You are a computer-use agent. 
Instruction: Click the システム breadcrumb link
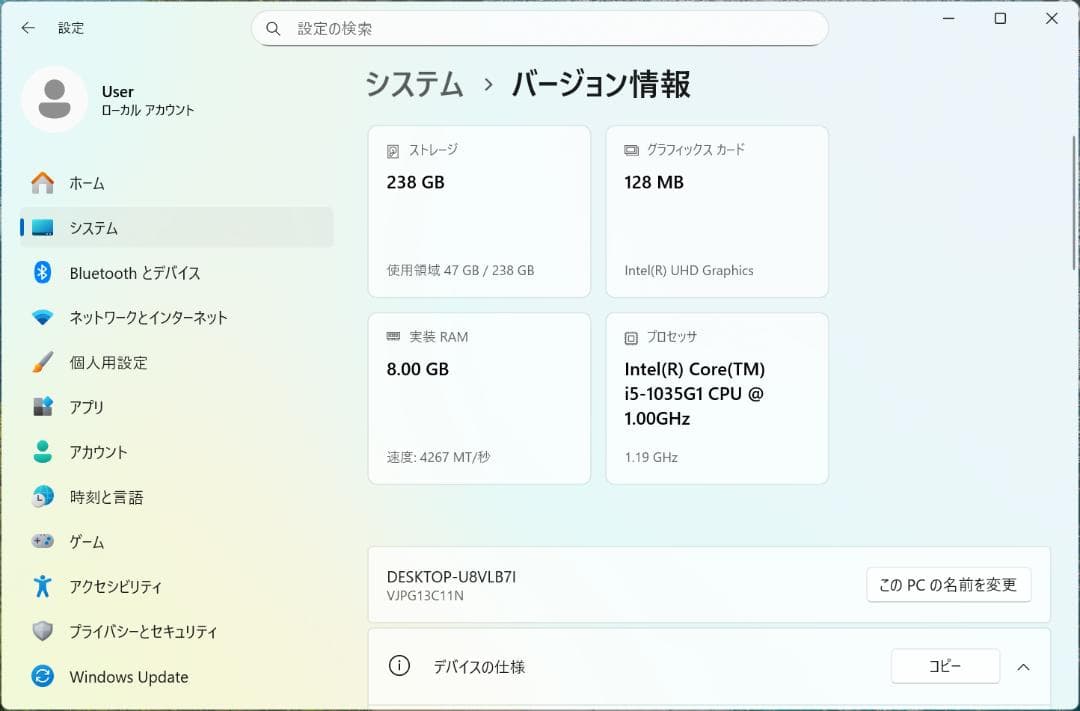[x=414, y=85]
